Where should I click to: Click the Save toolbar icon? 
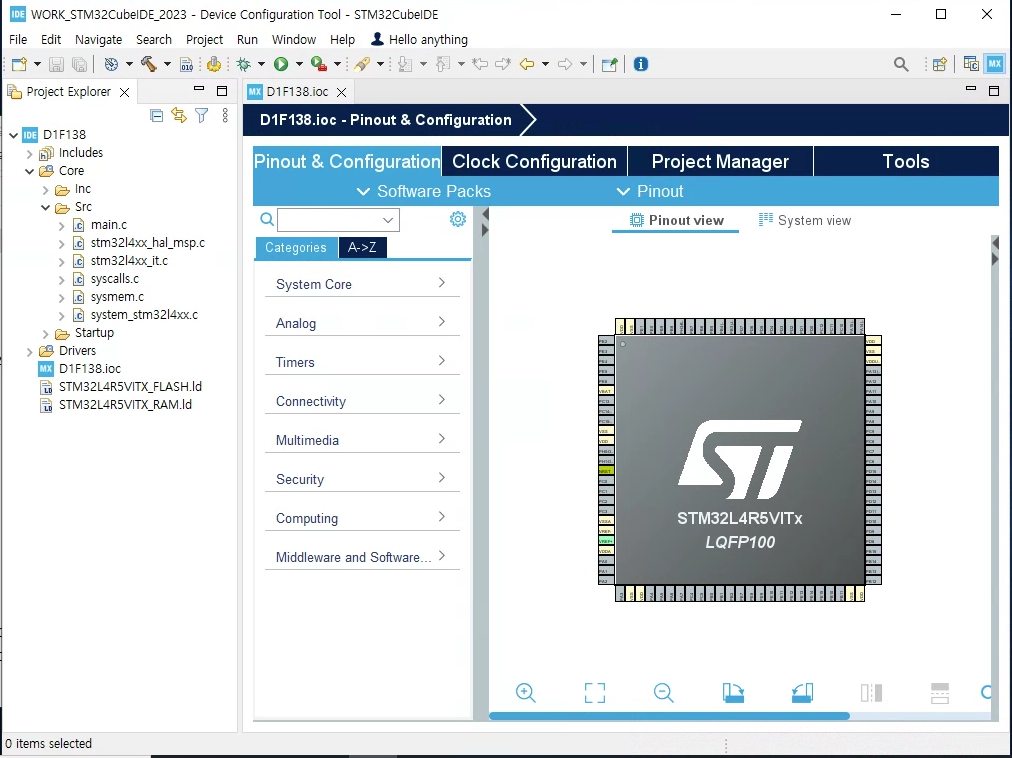(56, 64)
